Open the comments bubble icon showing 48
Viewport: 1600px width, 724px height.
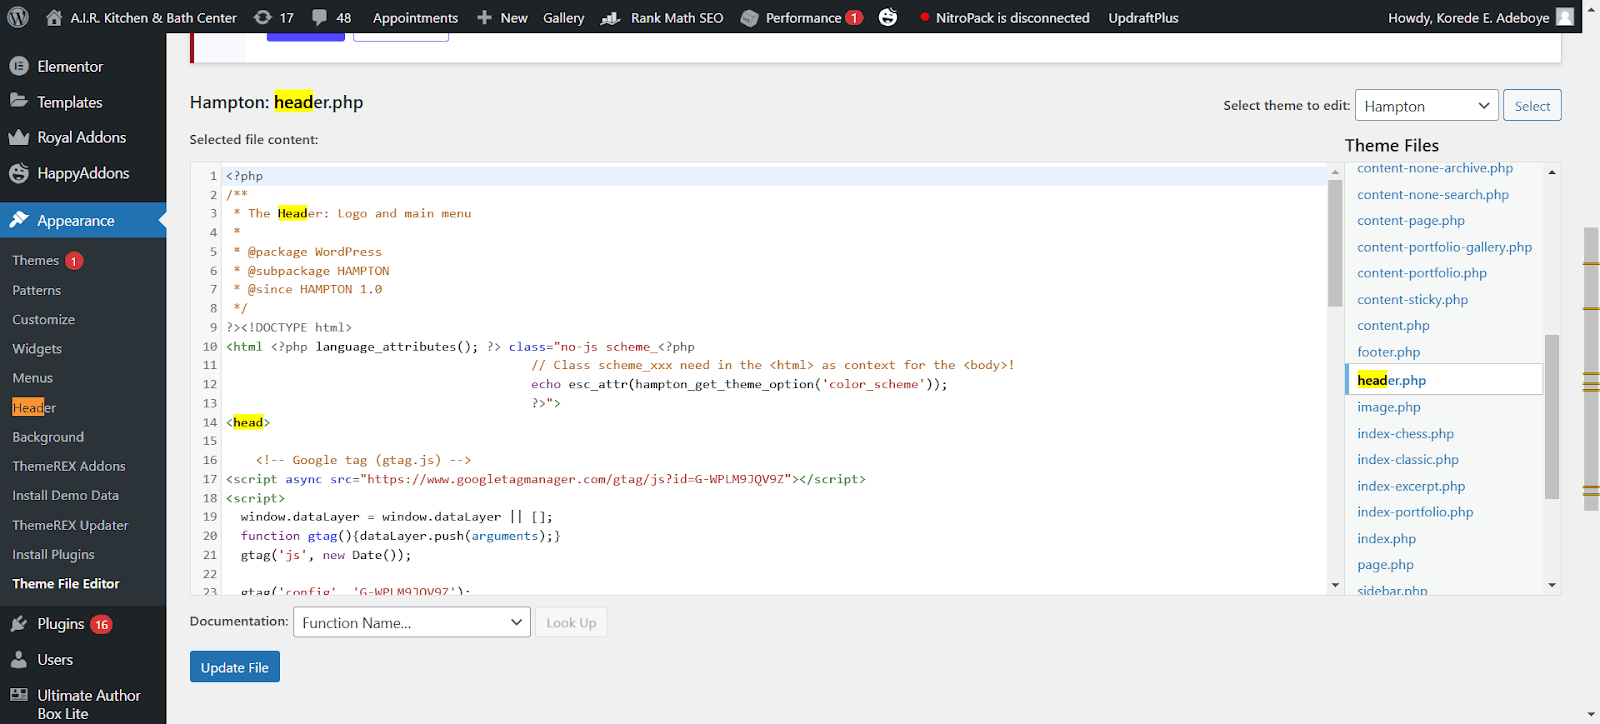tap(320, 17)
